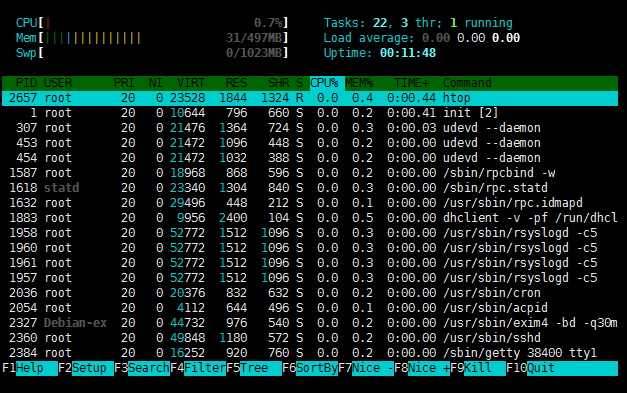Click the CPU usage meter bar
This screenshot has height=393, width=627.
pos(152,23)
